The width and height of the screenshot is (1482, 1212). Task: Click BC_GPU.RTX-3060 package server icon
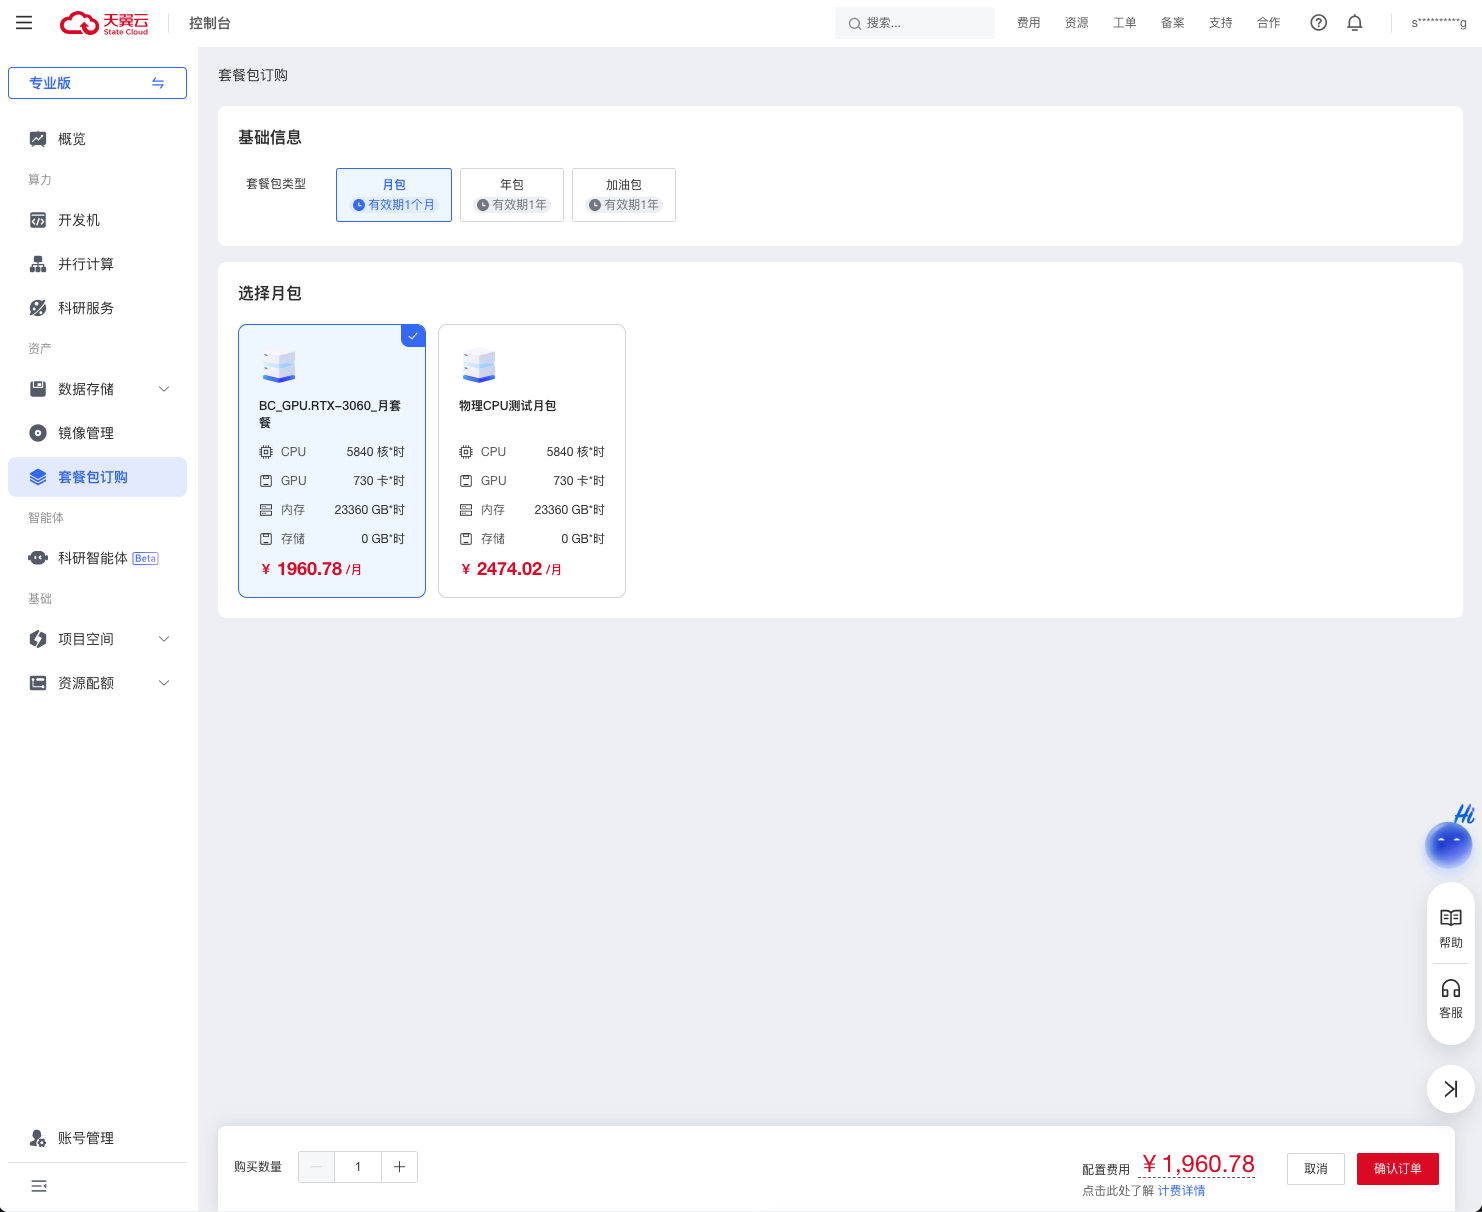coord(279,367)
